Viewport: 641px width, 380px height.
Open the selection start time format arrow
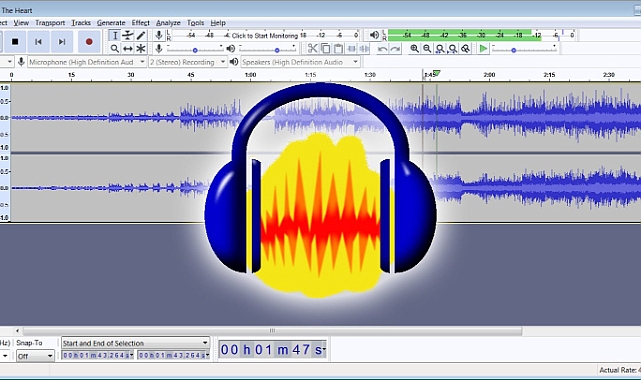point(131,355)
